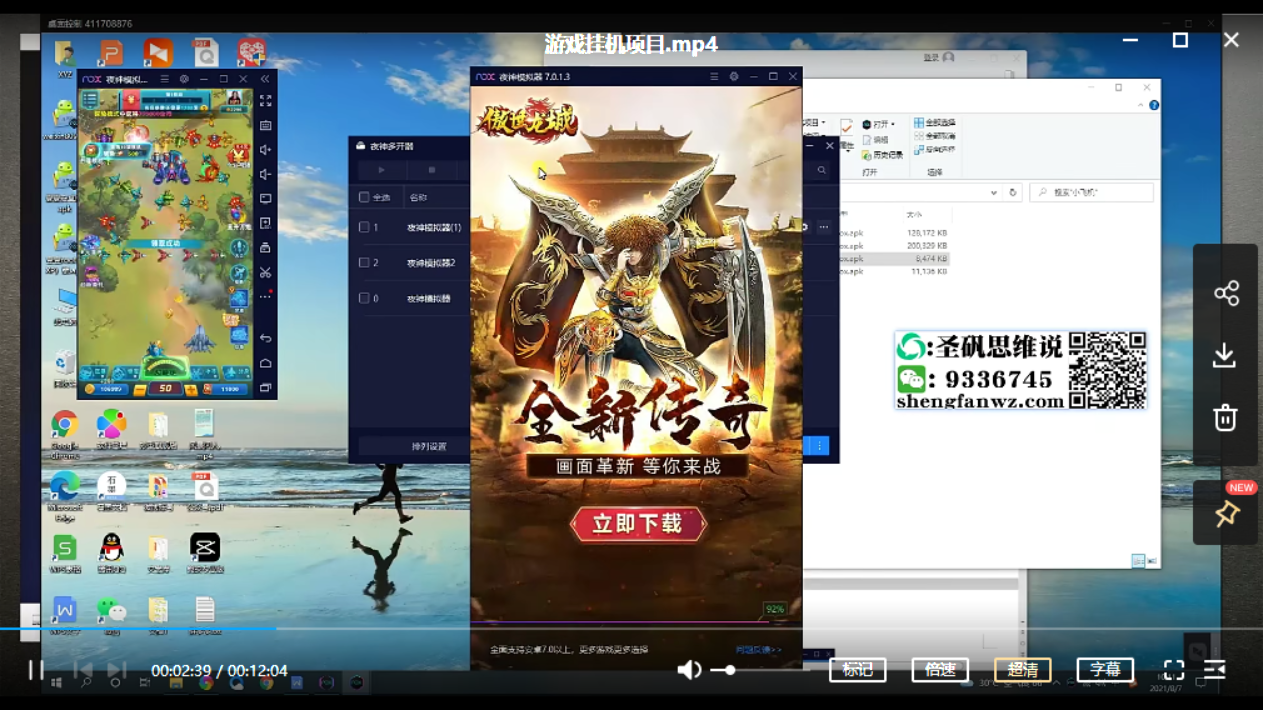Open menu of the Nox 7.0.1.3 emulator
Screen dimensions: 1263x710
click(714, 77)
